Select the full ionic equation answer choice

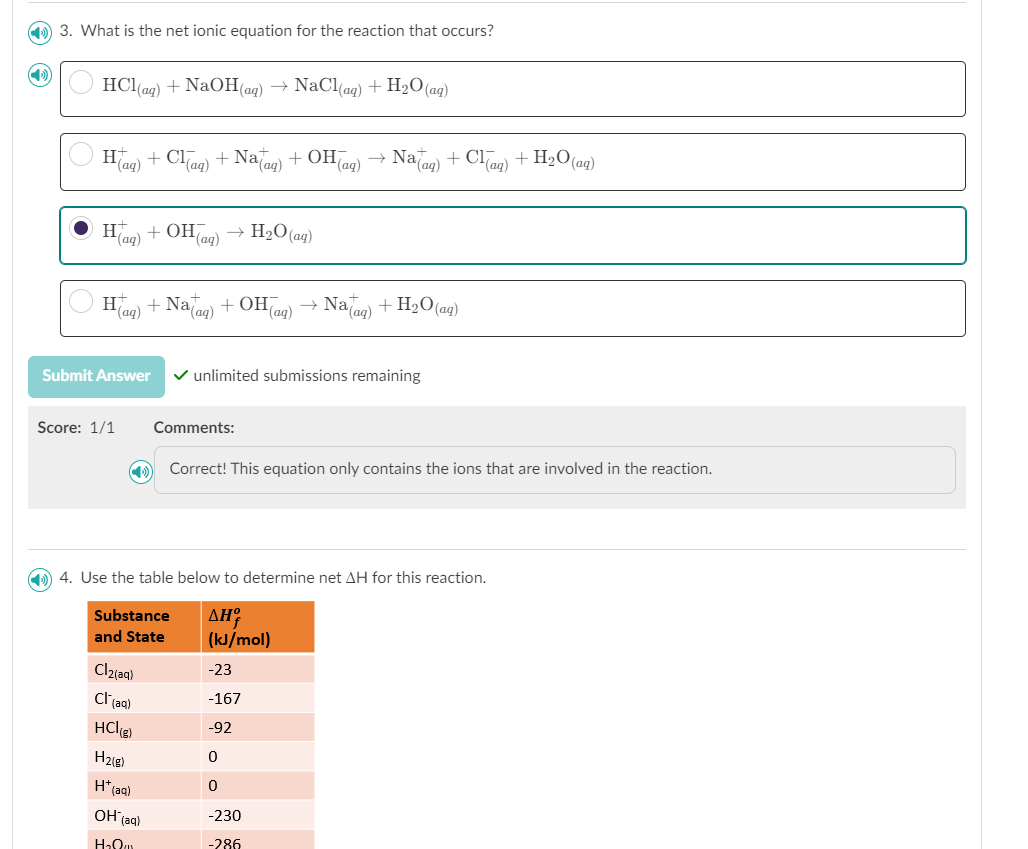[80, 155]
